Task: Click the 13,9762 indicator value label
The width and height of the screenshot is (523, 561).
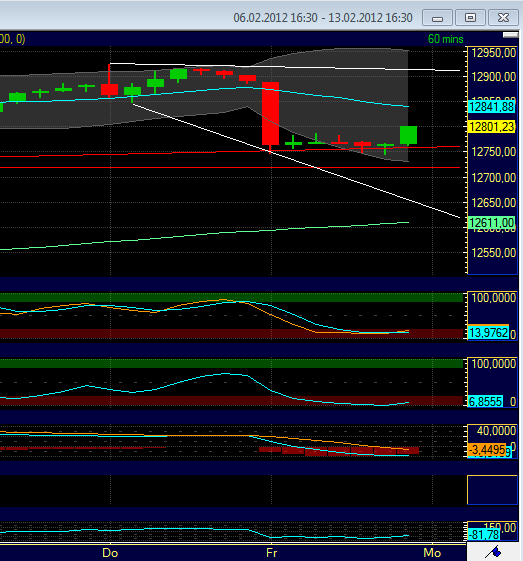Action: pyautogui.click(x=488, y=333)
